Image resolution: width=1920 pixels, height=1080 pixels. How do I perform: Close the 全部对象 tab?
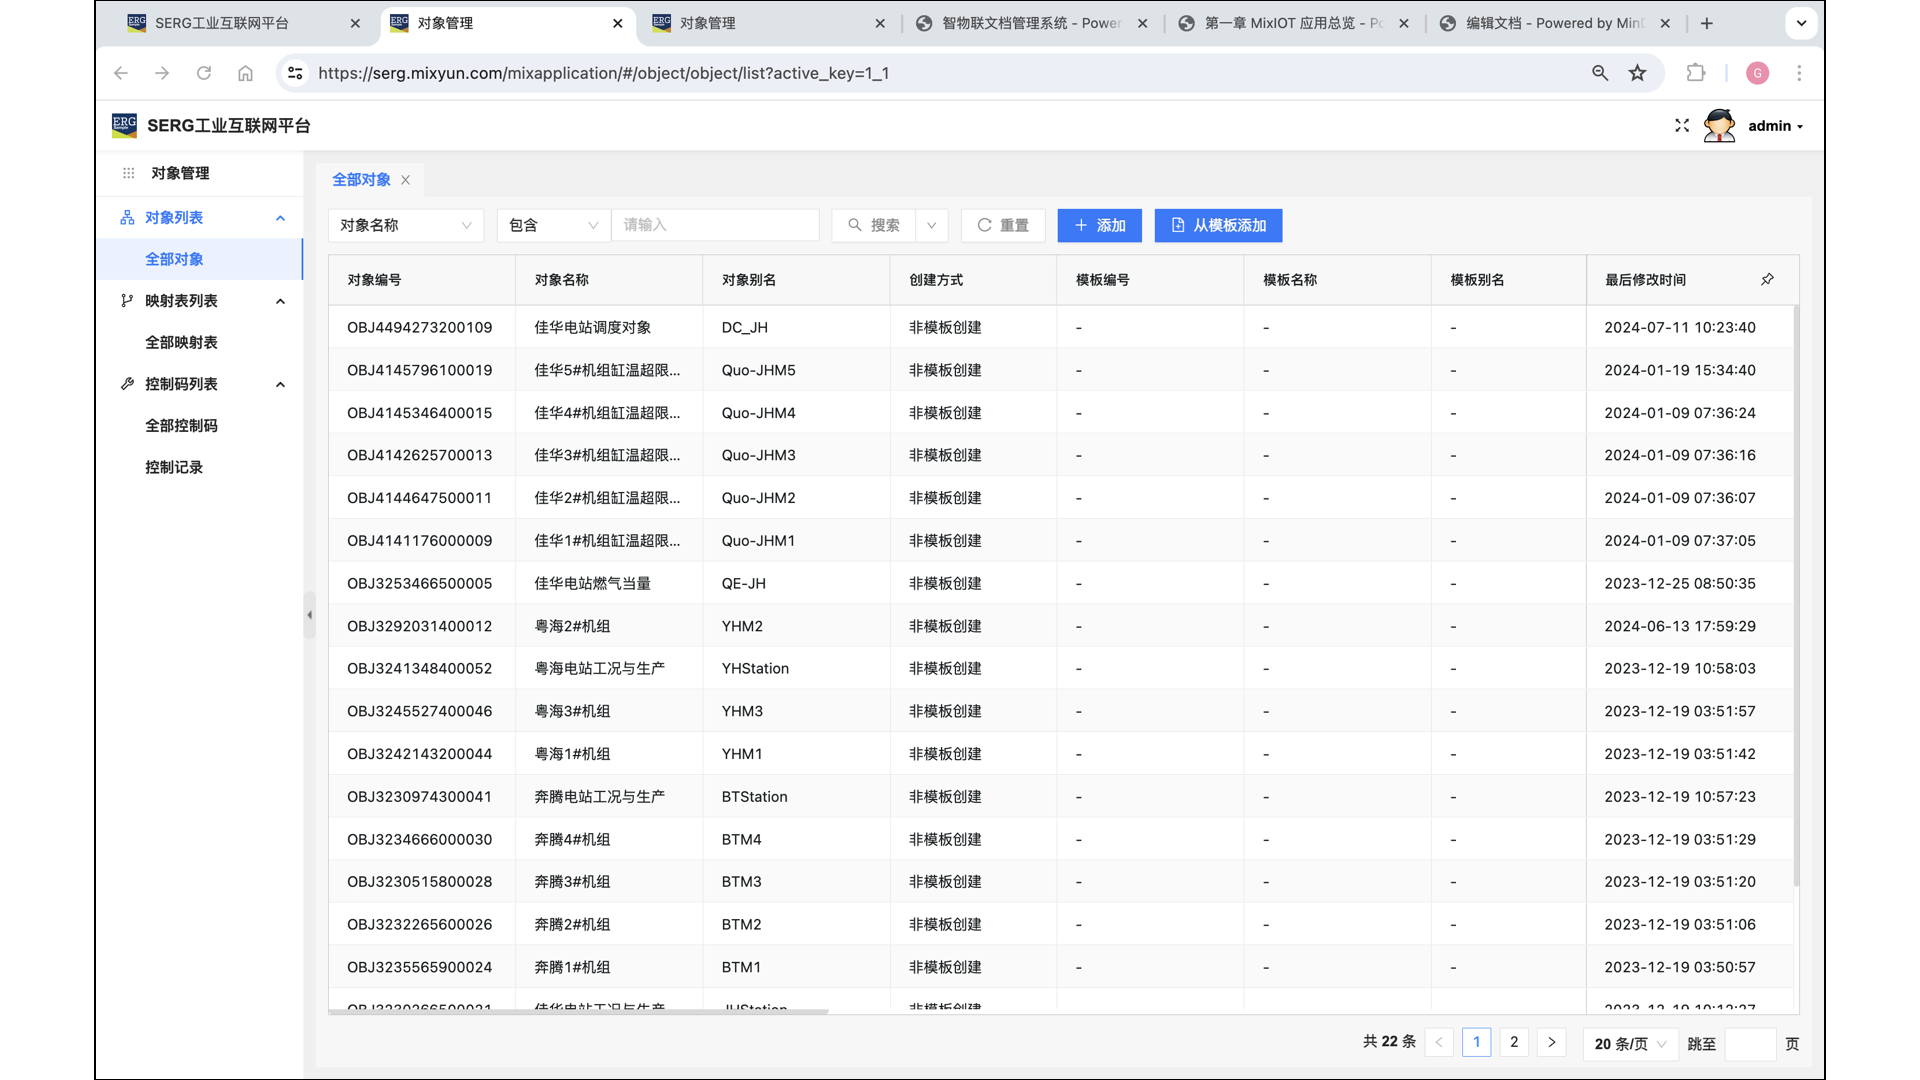pos(405,180)
